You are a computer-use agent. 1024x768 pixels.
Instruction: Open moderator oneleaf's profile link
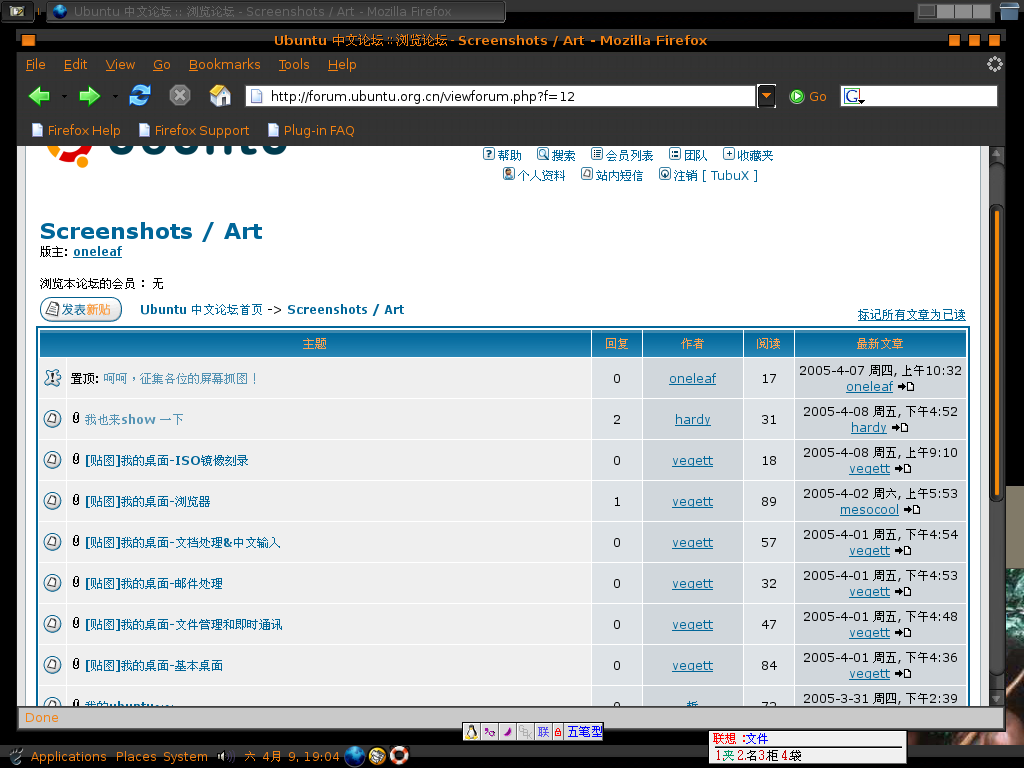coord(97,251)
